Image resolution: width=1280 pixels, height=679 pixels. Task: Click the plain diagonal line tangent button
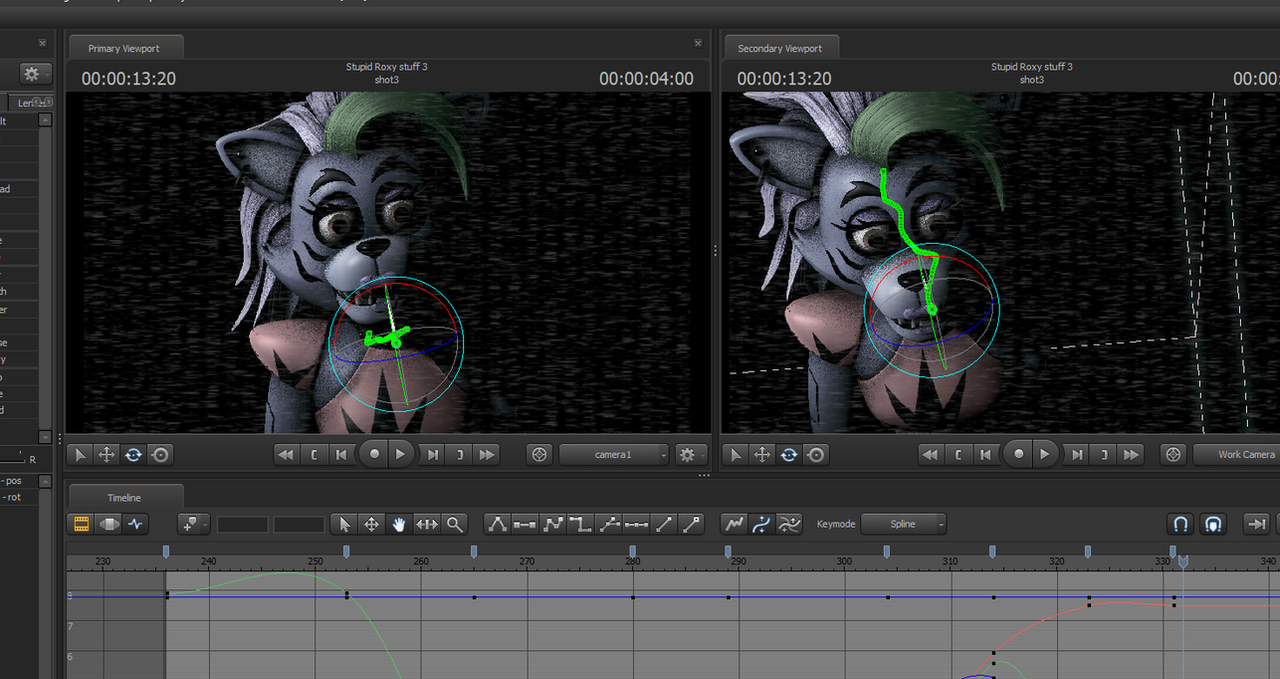click(x=664, y=523)
